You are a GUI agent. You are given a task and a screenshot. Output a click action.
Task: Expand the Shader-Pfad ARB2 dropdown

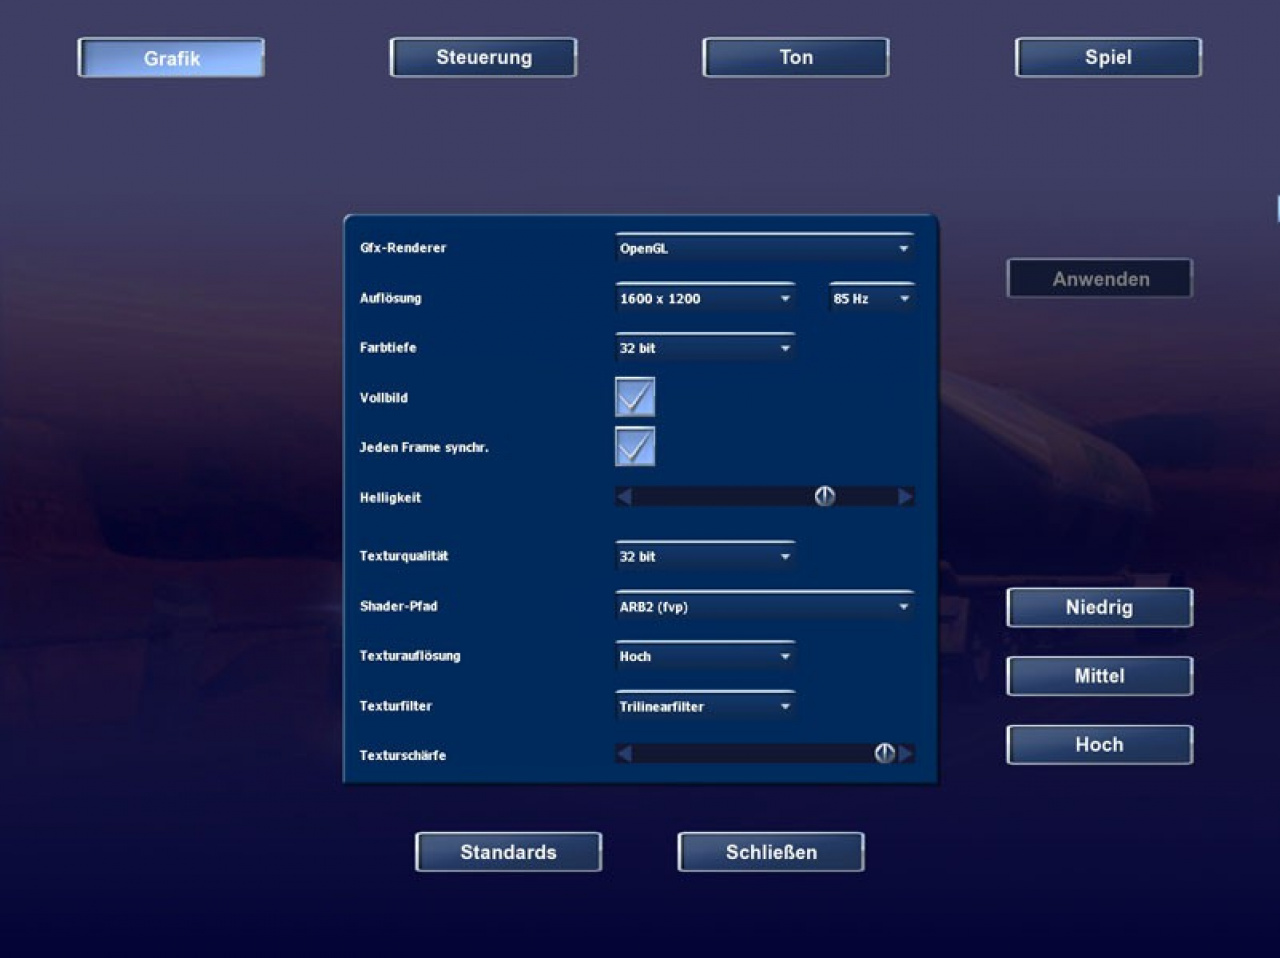pyautogui.click(x=765, y=606)
